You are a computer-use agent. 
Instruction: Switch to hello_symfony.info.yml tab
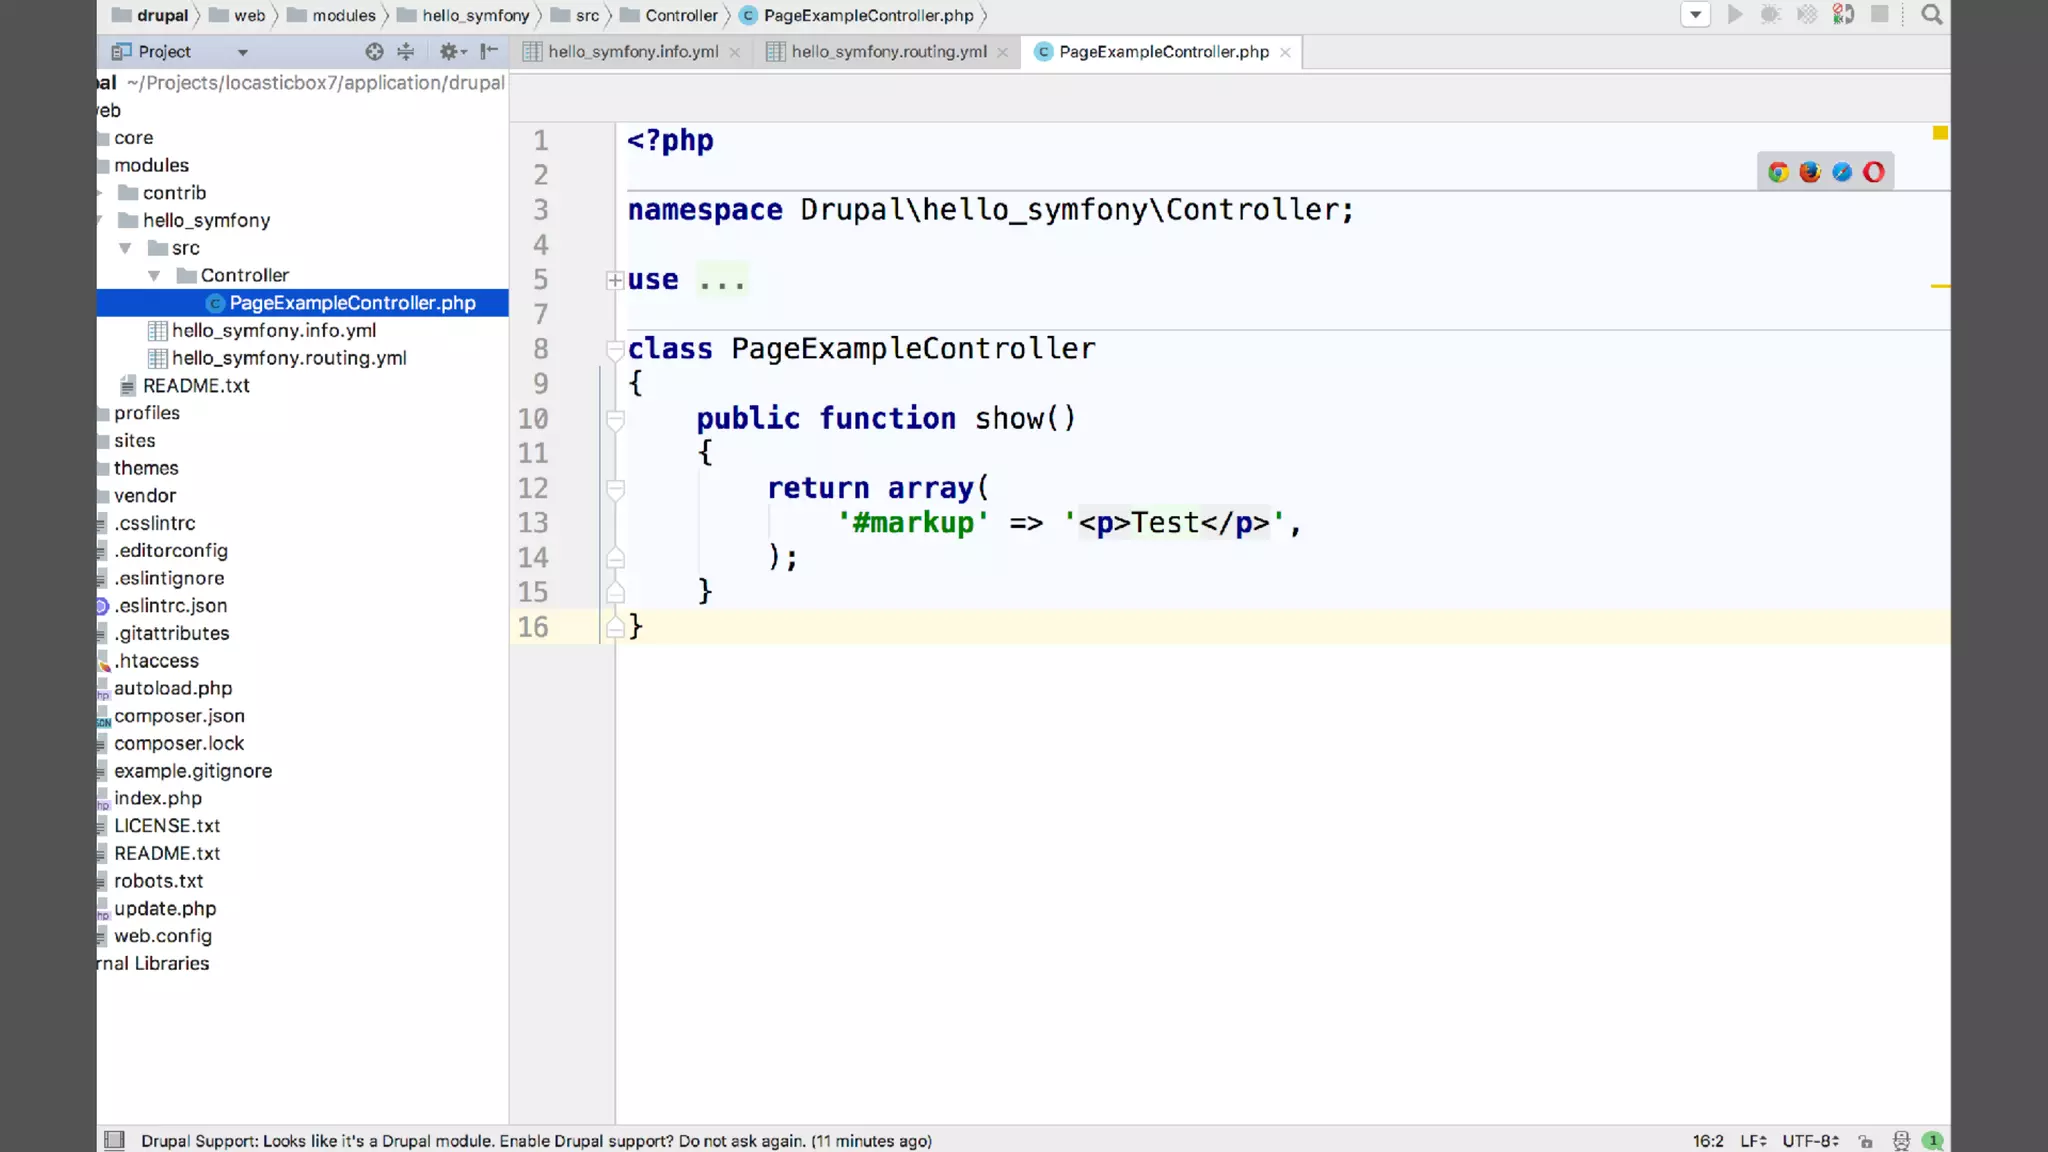coord(632,52)
